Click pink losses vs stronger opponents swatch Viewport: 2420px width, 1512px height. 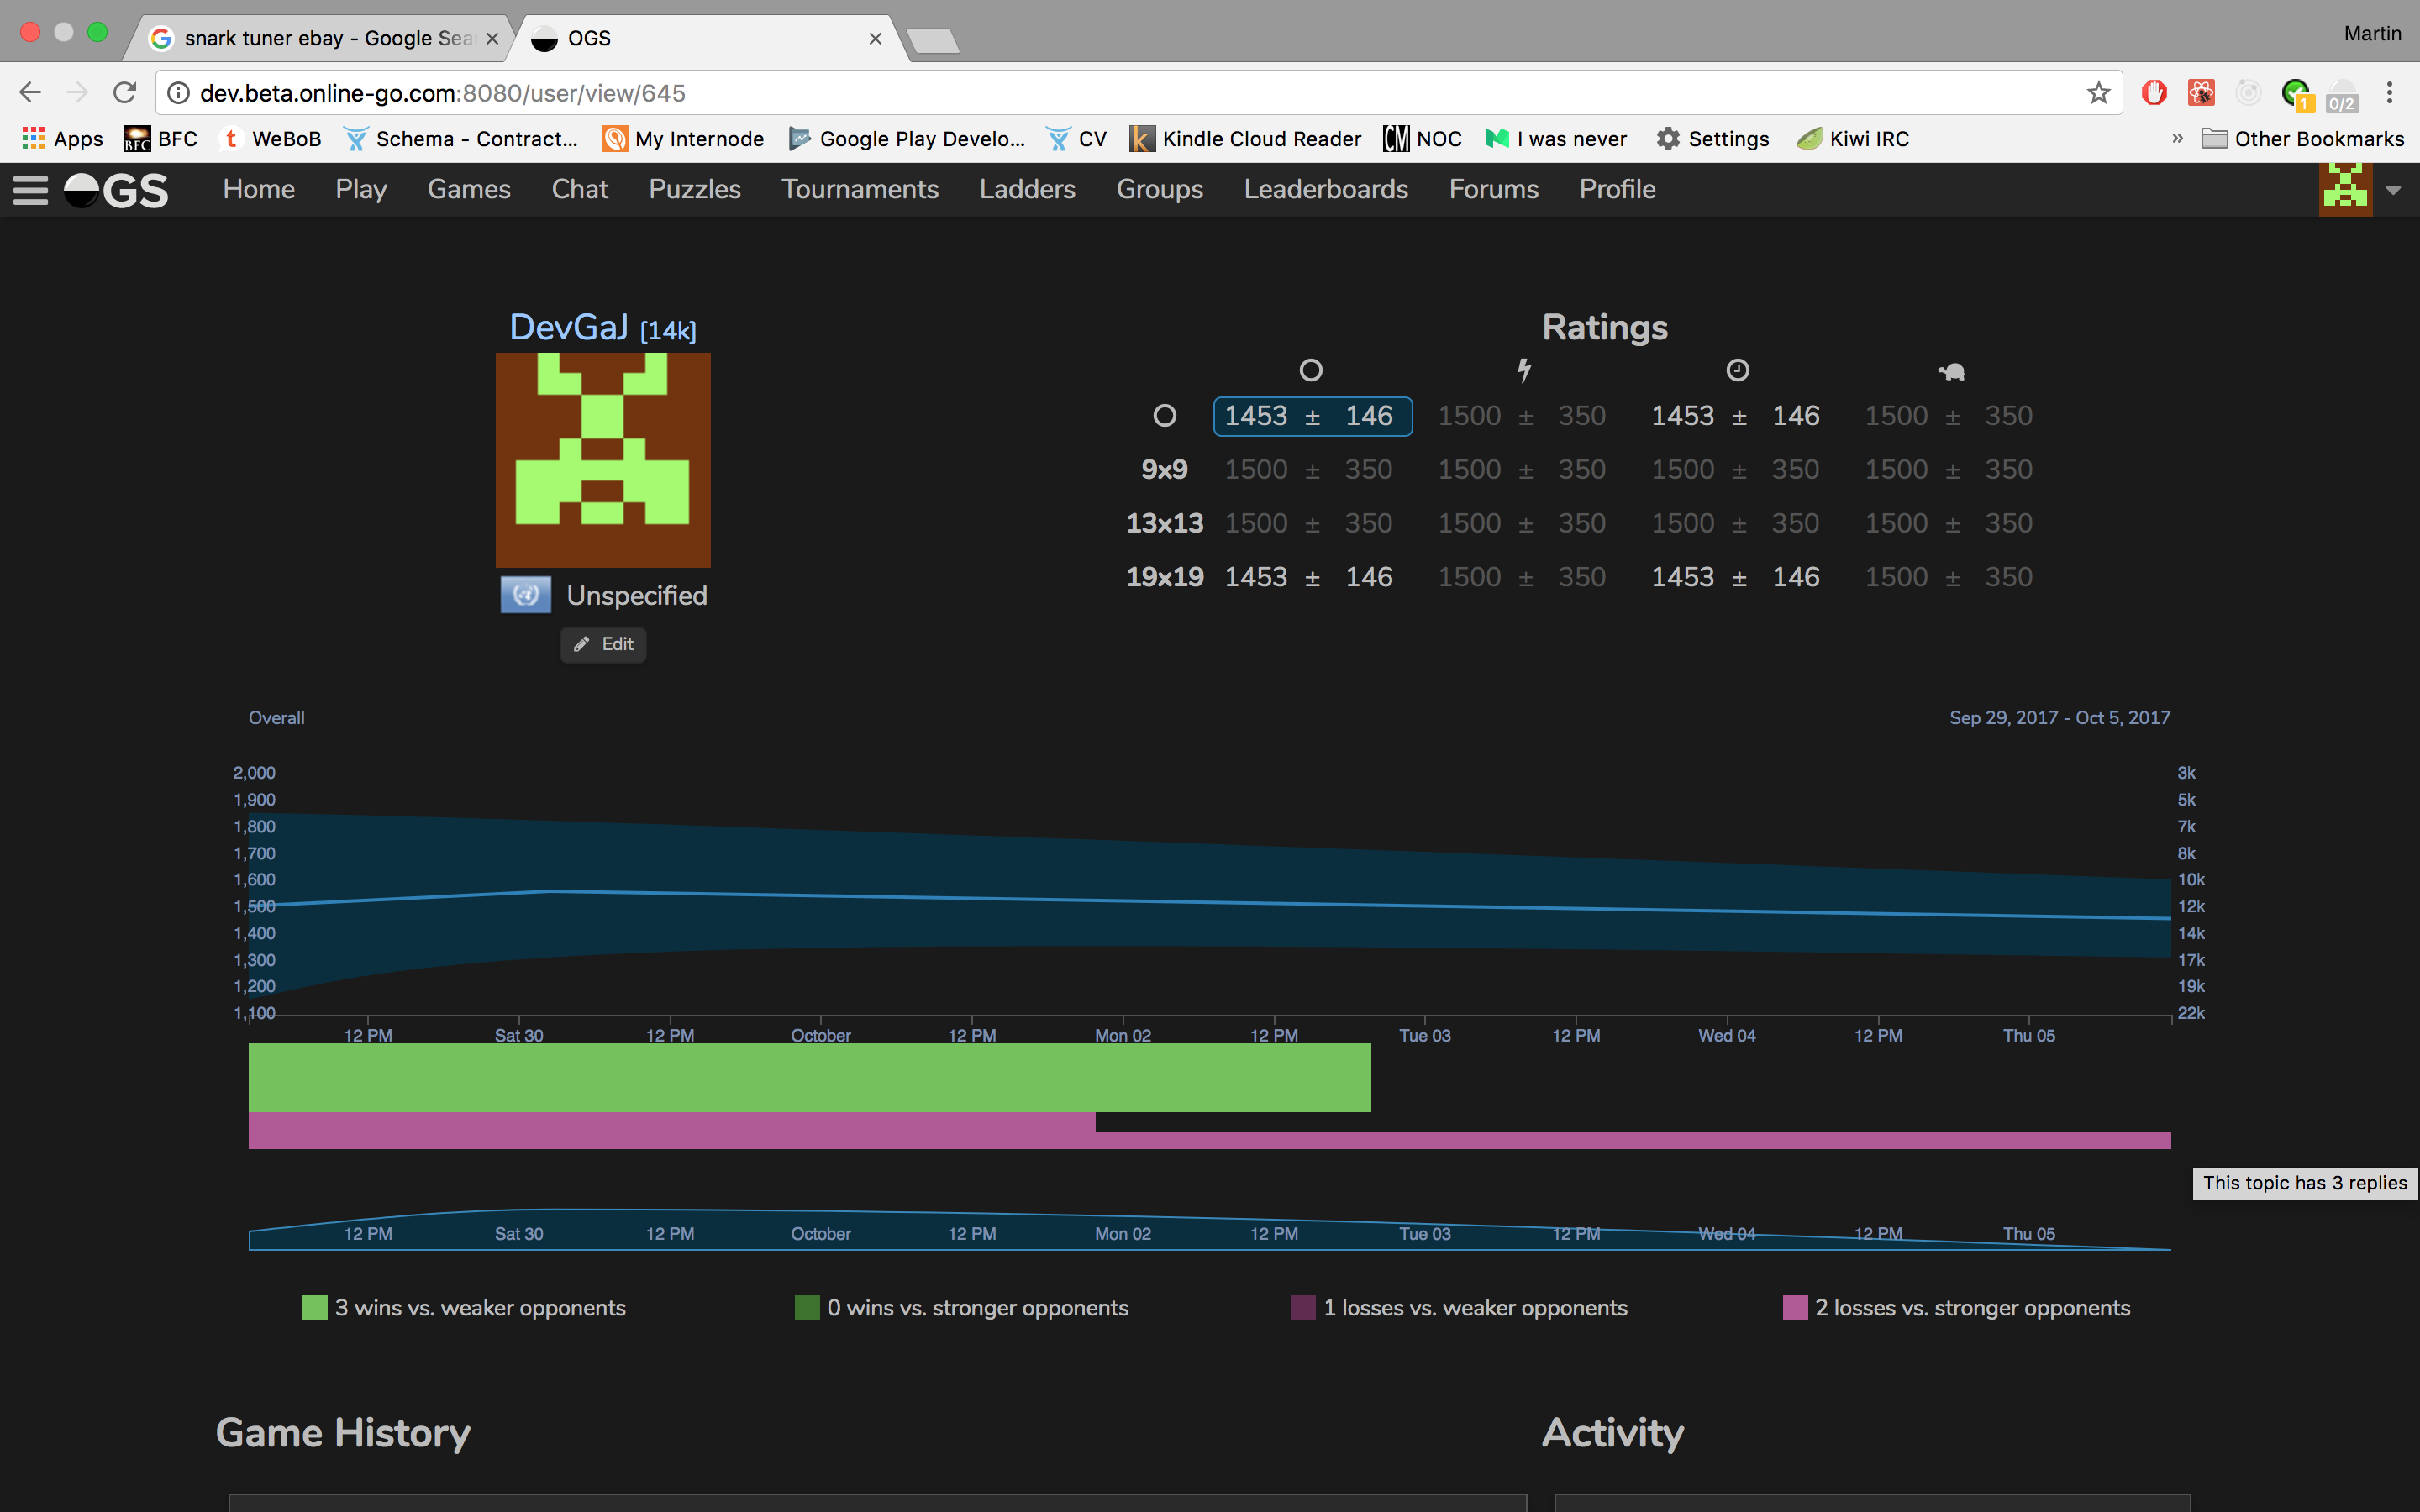click(1795, 1308)
